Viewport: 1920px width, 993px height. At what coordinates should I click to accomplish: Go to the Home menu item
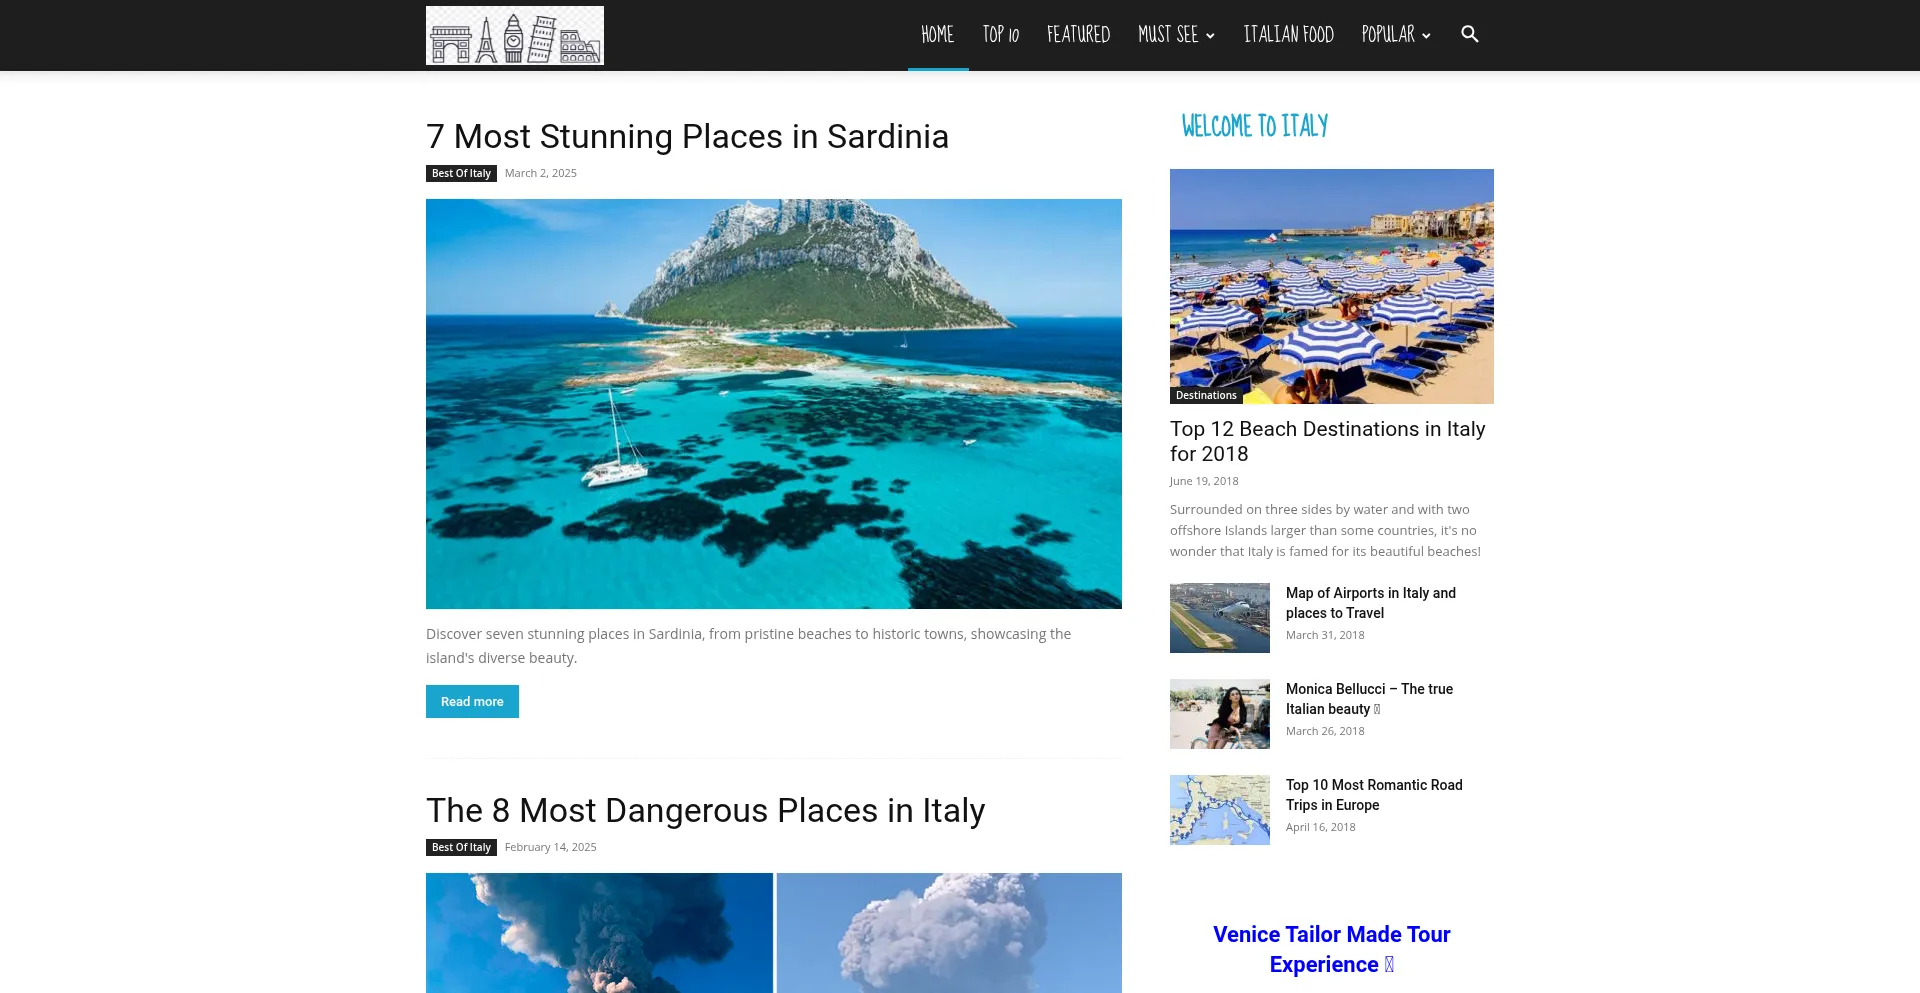tap(938, 35)
